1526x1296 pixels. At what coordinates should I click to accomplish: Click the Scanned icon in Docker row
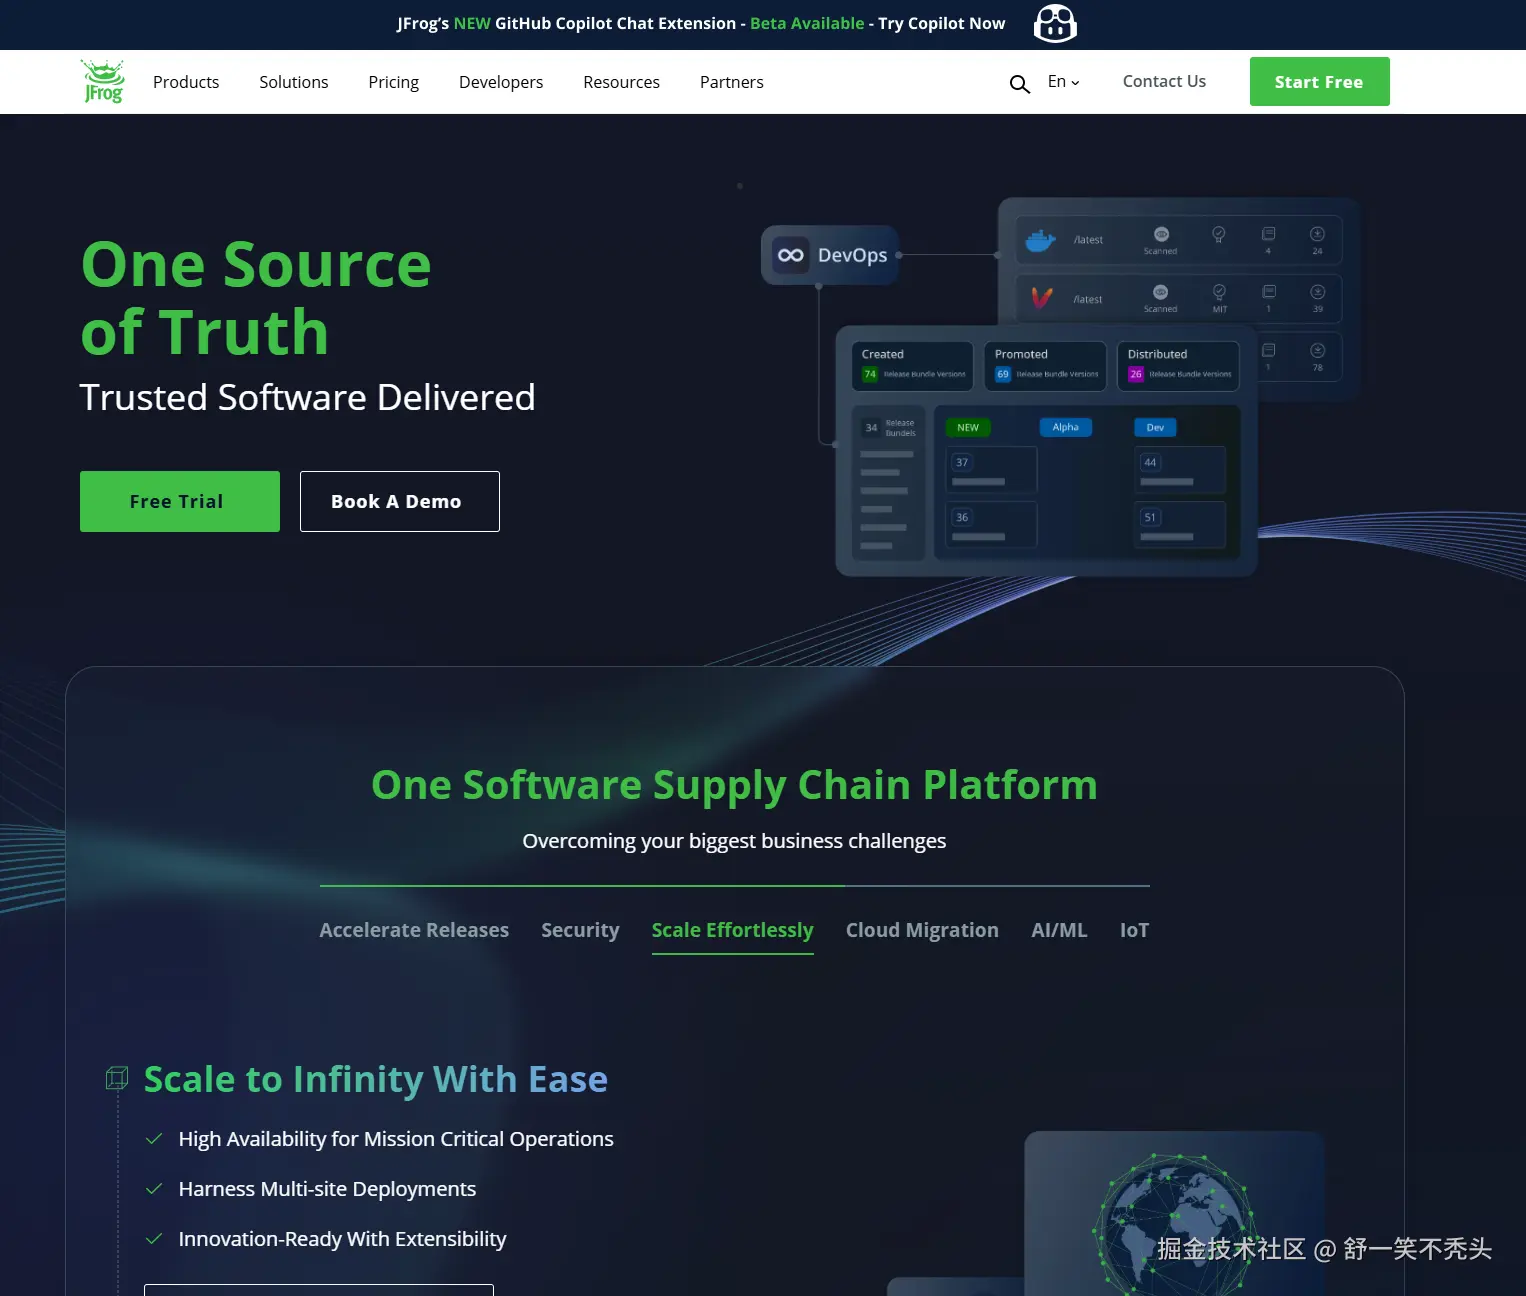coord(1161,234)
